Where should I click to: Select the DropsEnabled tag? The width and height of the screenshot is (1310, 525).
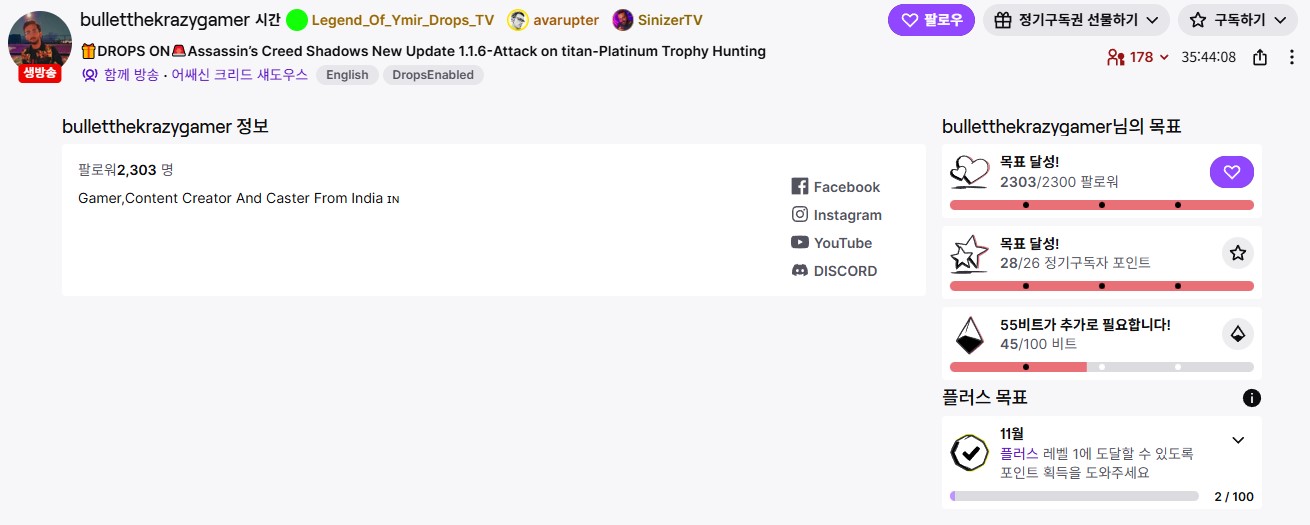433,75
